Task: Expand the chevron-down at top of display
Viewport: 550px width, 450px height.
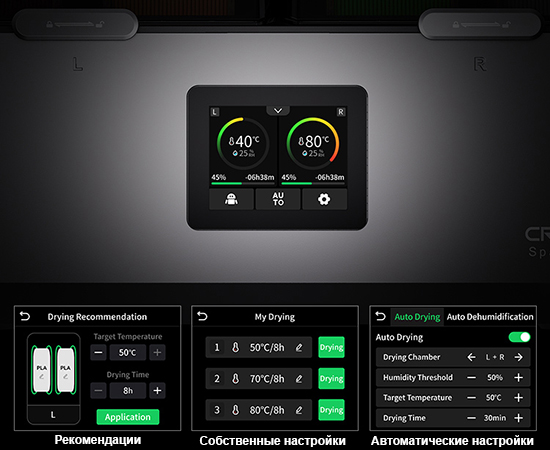Action: (278, 111)
